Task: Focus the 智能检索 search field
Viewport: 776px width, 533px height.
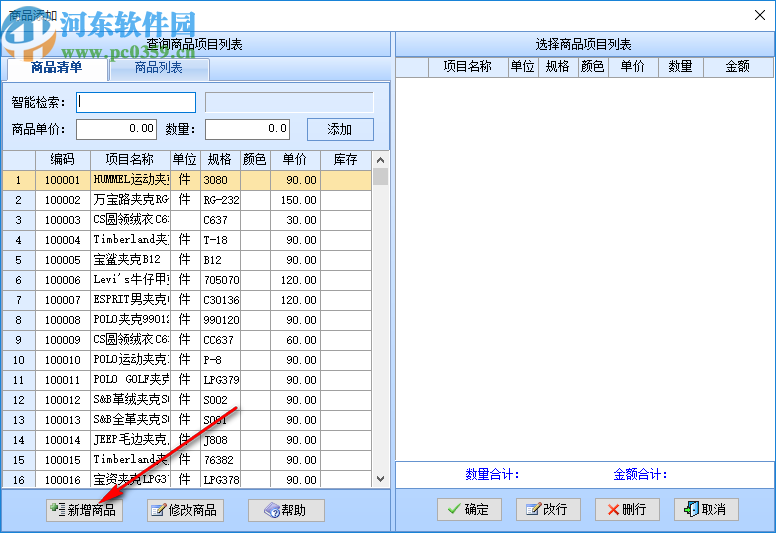Action: pyautogui.click(x=136, y=102)
